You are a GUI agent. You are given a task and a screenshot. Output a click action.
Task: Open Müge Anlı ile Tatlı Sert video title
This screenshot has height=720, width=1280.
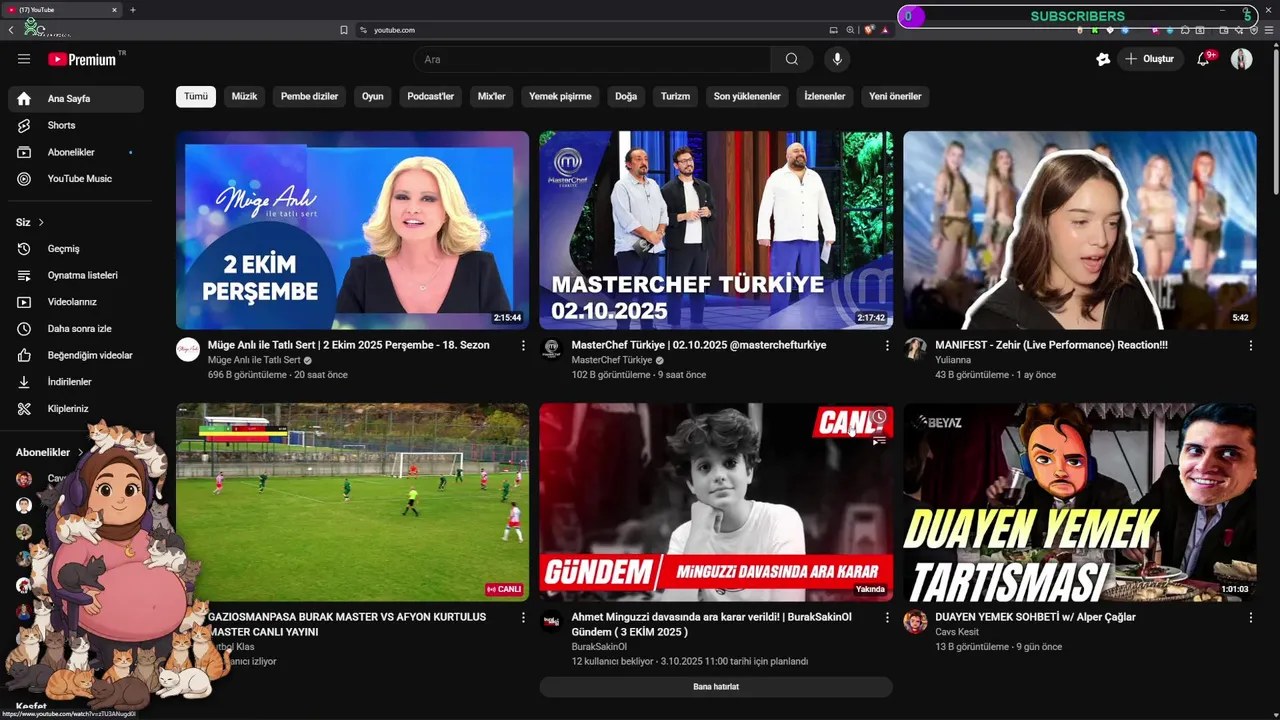point(349,345)
